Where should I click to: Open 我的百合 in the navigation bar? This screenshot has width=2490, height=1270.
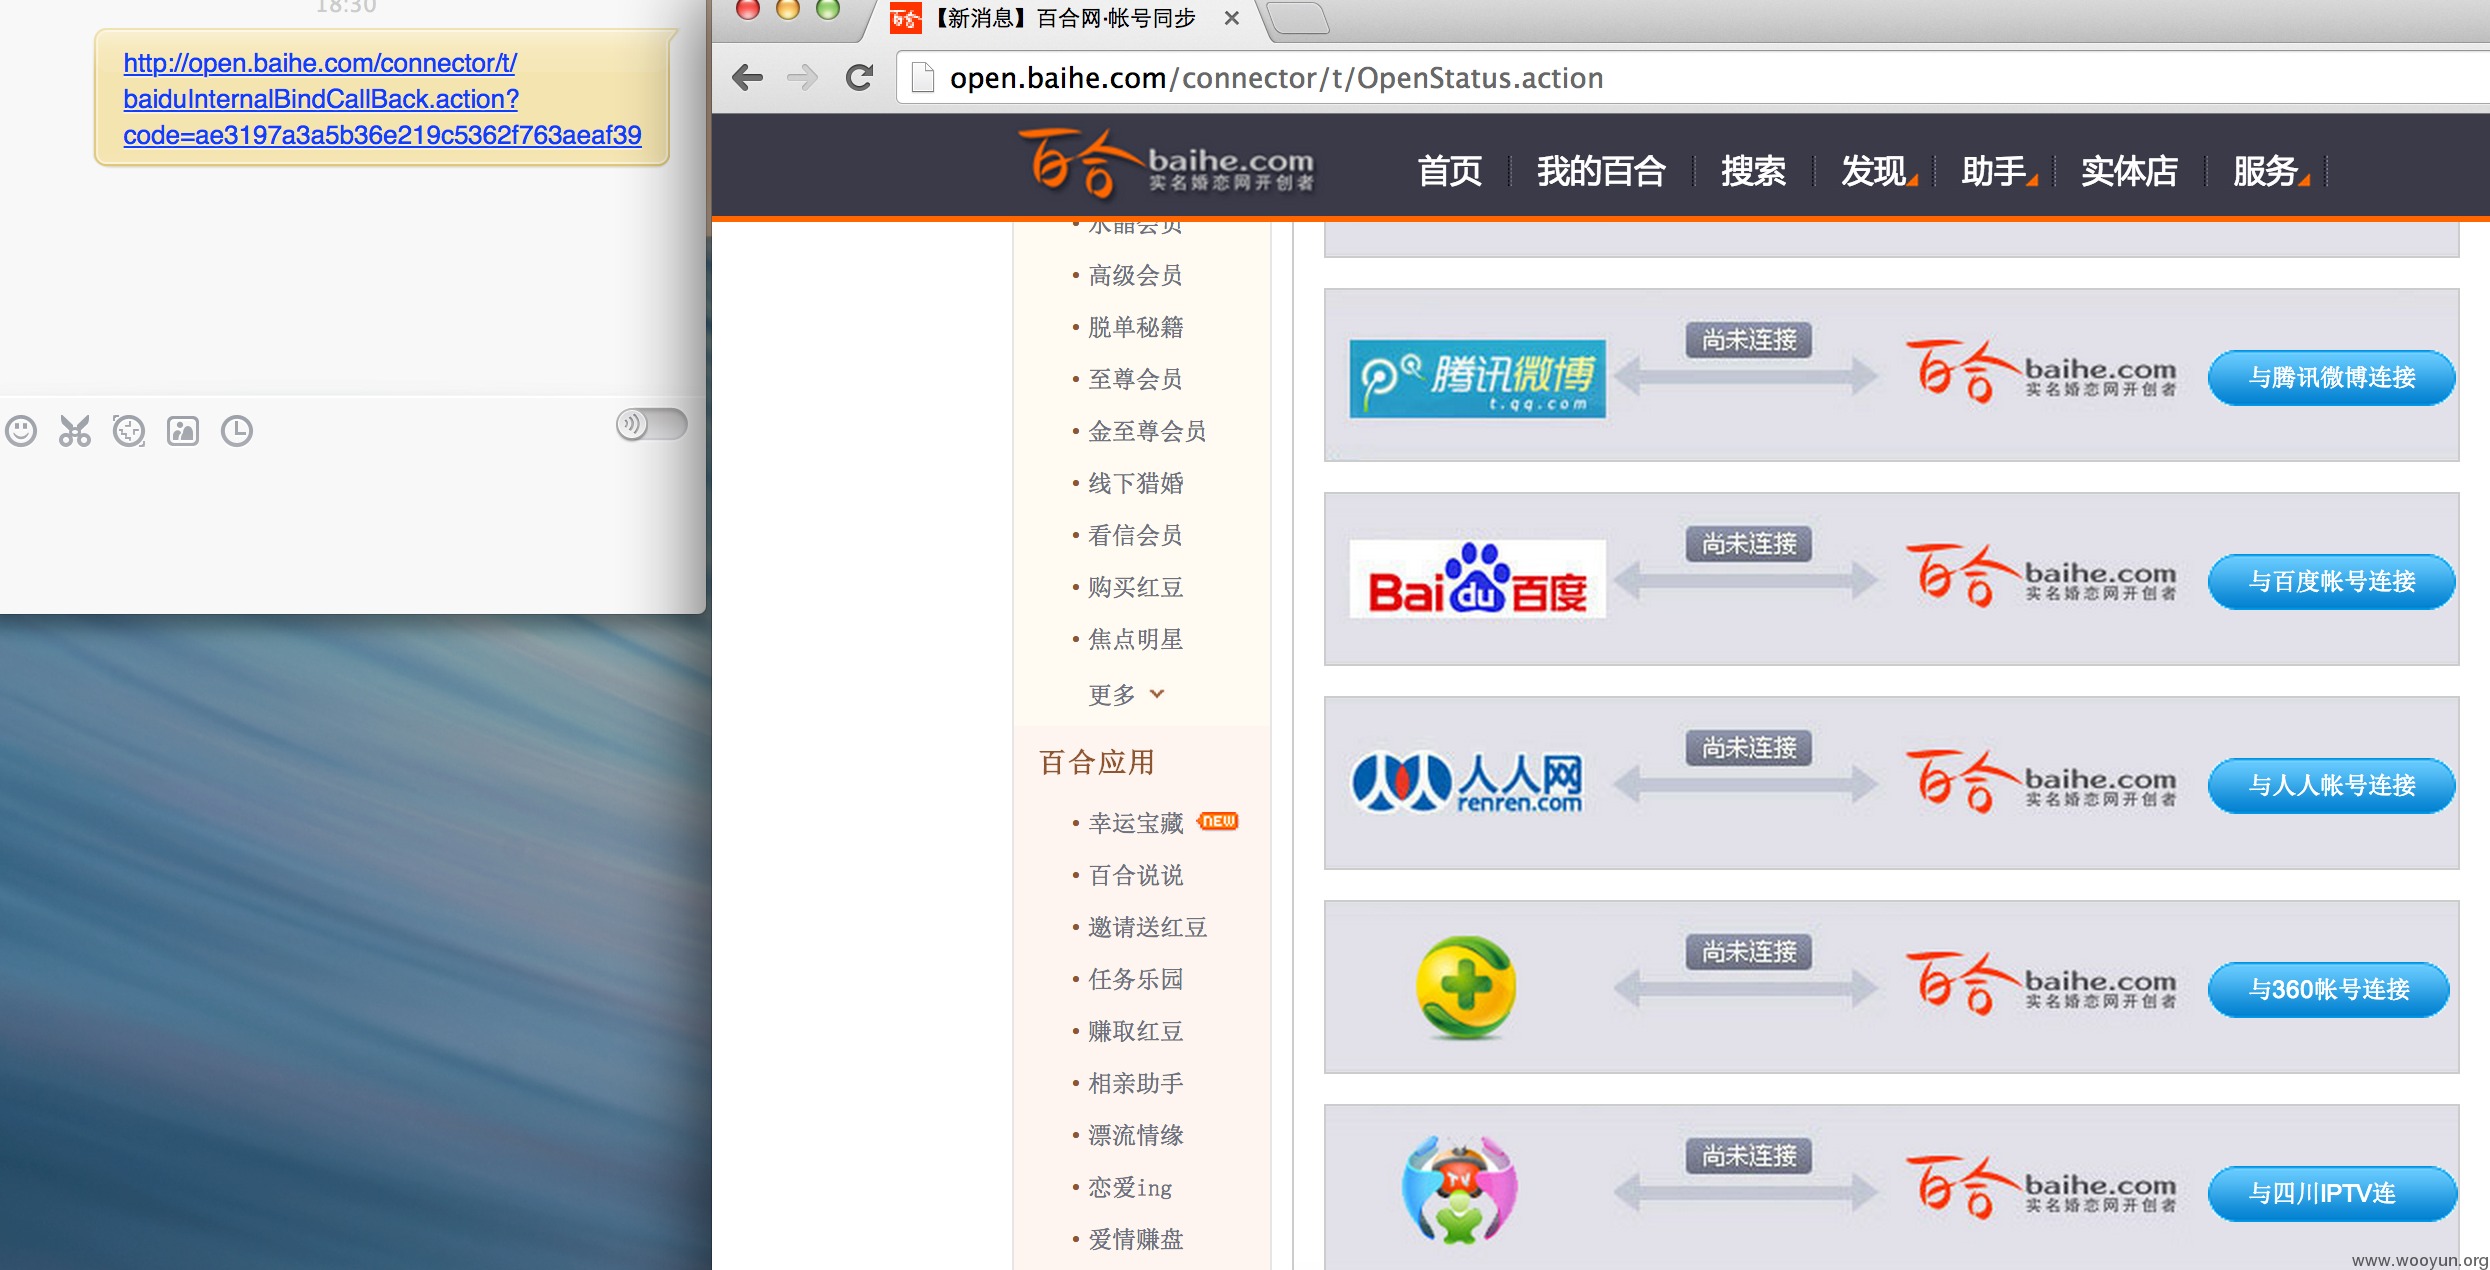pyautogui.click(x=1601, y=171)
